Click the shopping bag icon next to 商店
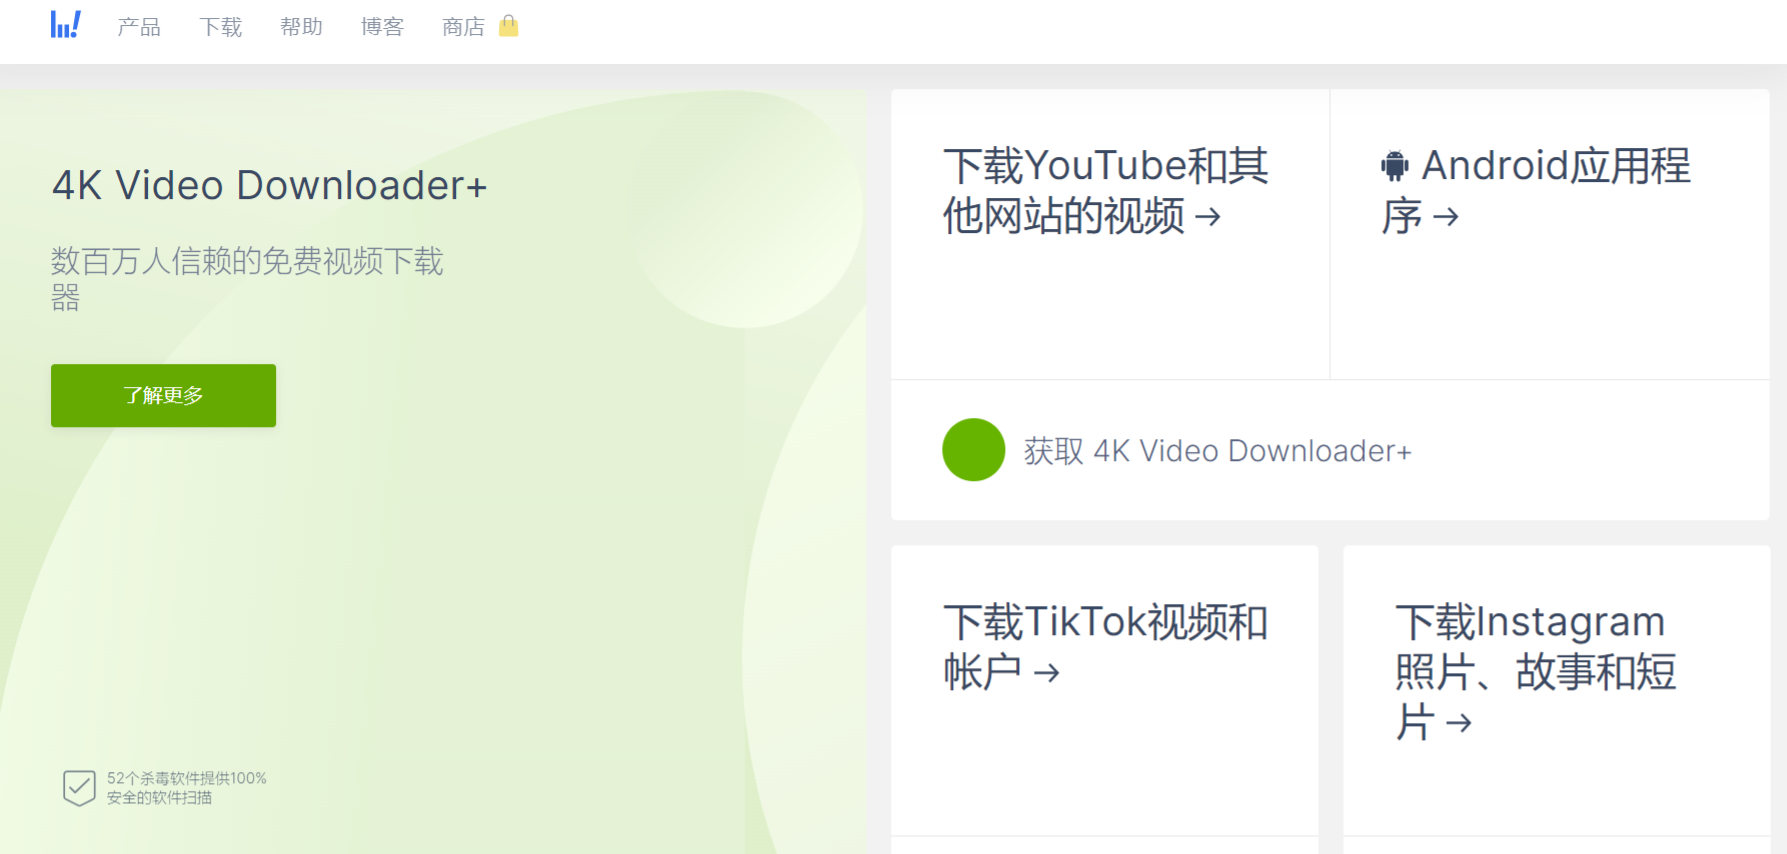The width and height of the screenshot is (1787, 854). (x=509, y=26)
